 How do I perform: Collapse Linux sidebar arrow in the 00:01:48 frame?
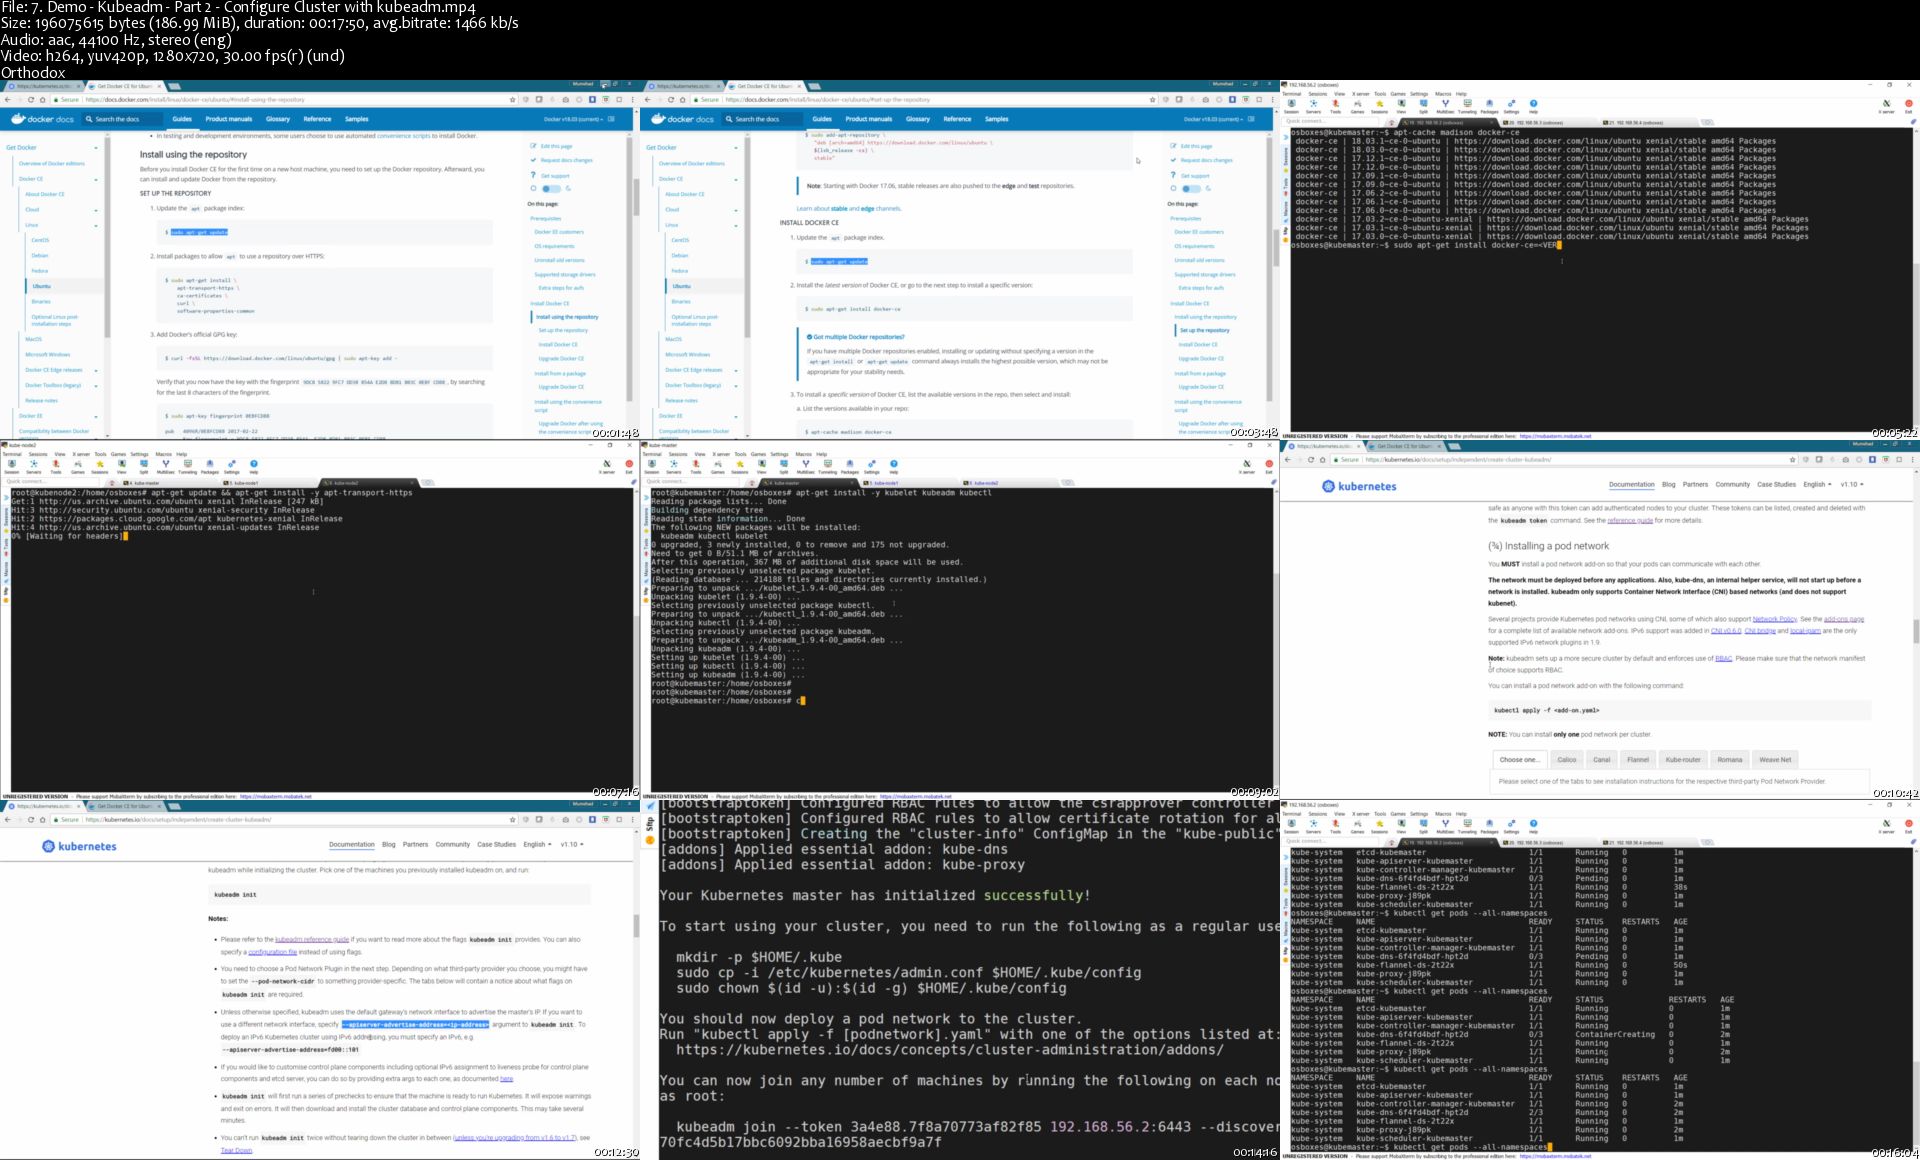click(x=96, y=225)
